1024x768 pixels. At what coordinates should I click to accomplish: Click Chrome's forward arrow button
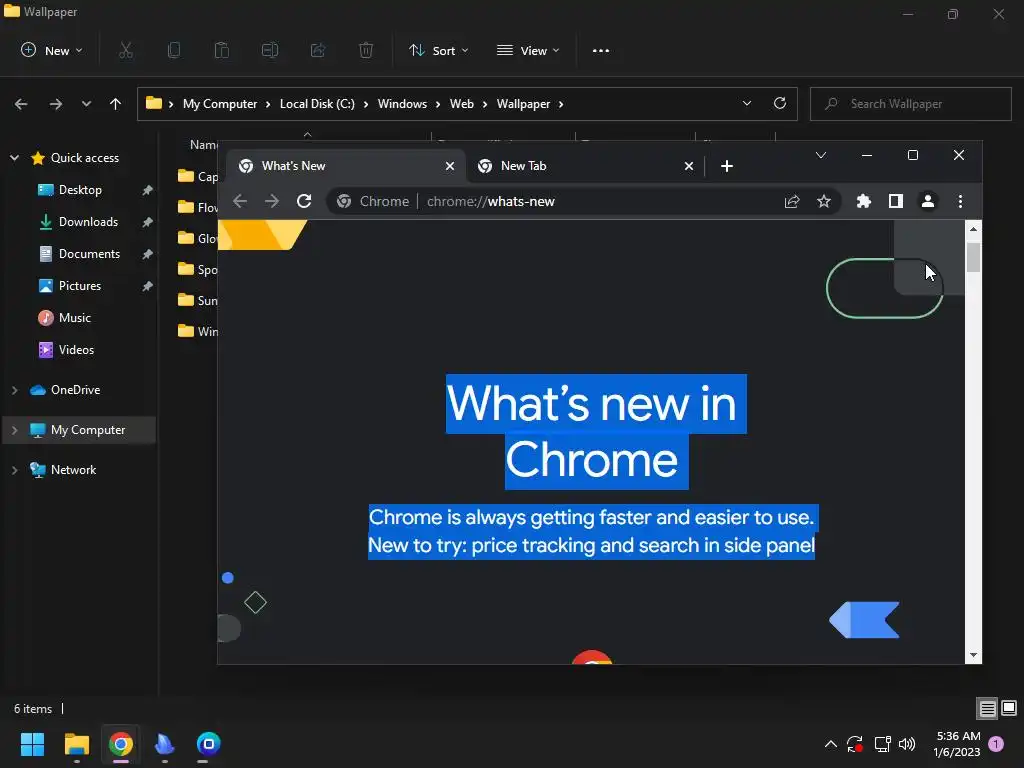pyautogui.click(x=272, y=201)
